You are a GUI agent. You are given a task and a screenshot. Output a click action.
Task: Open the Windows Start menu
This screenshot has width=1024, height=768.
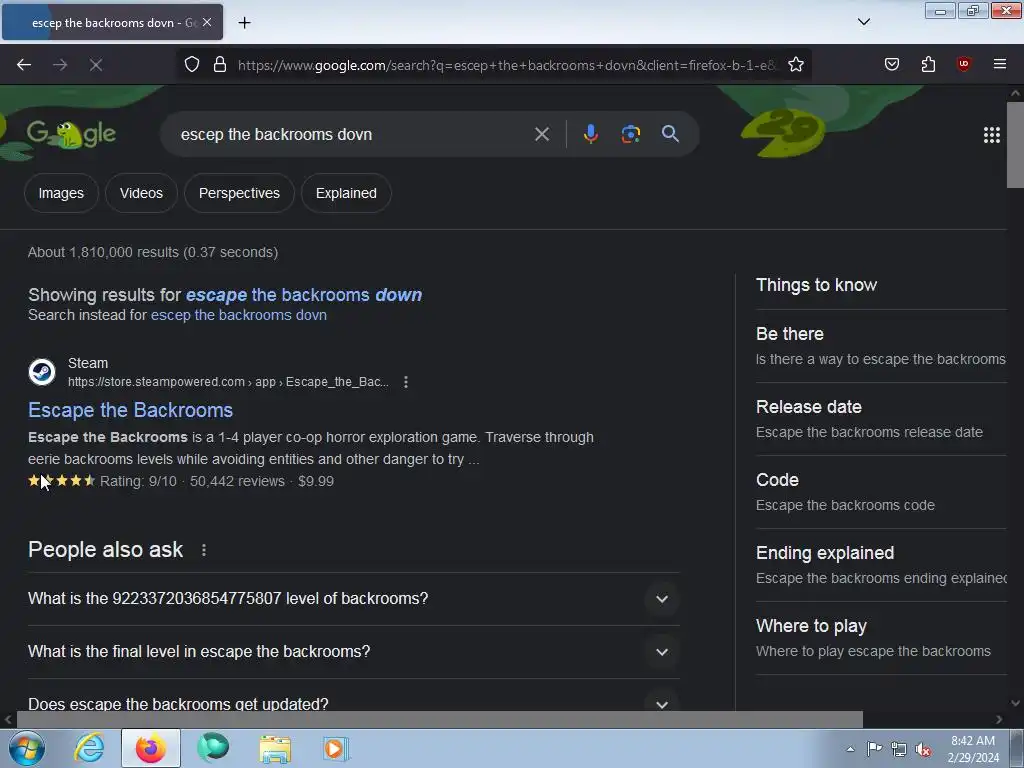point(27,748)
